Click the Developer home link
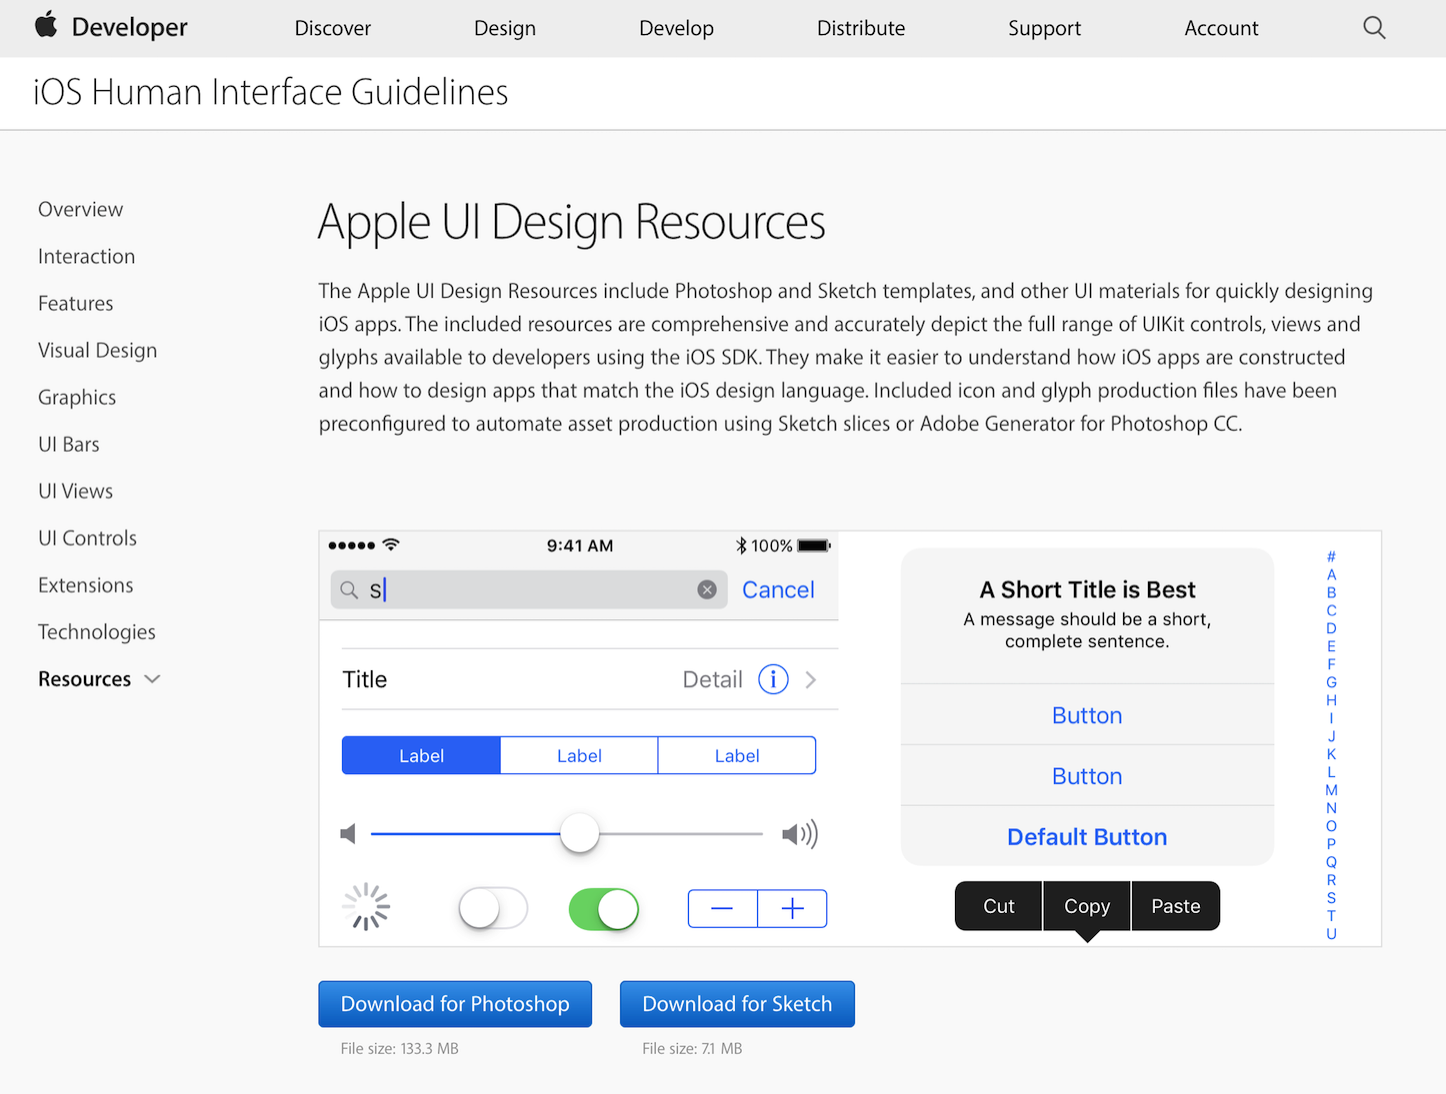 coord(130,27)
